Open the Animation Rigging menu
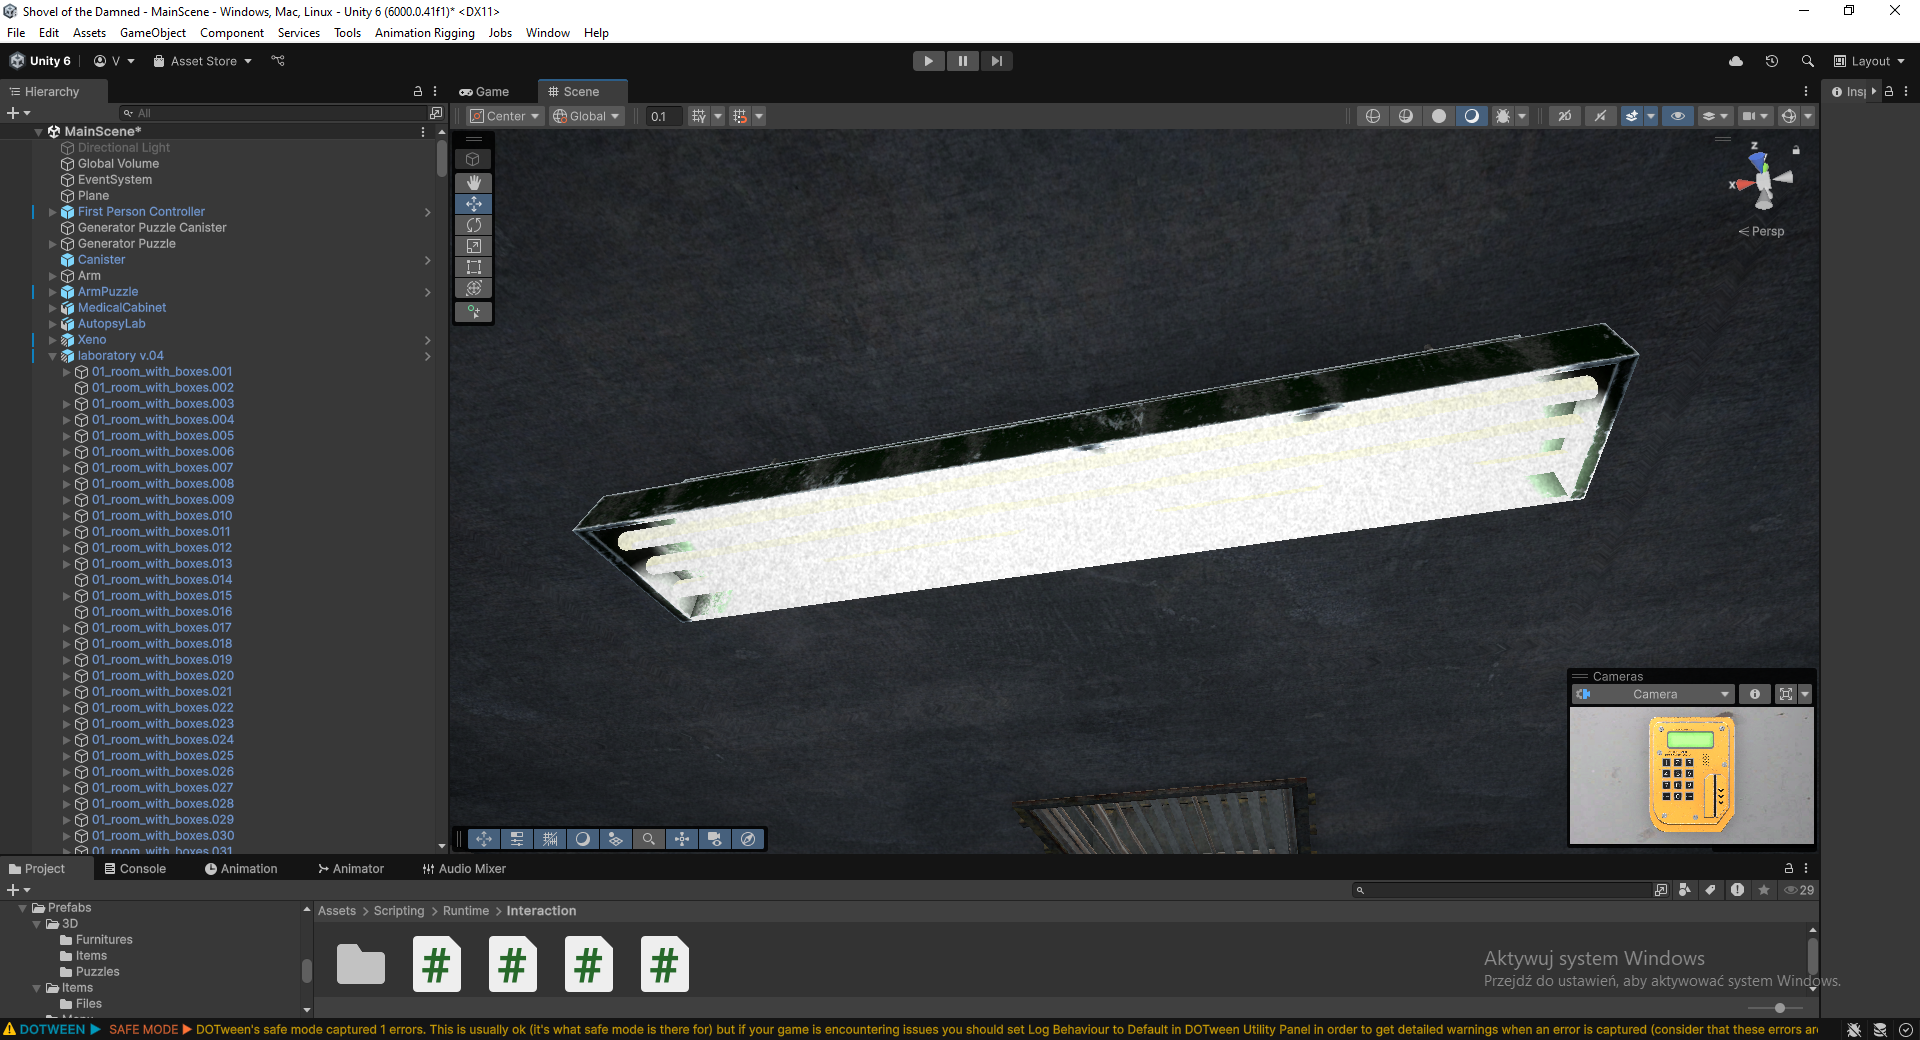The image size is (1920, 1040). coord(424,33)
